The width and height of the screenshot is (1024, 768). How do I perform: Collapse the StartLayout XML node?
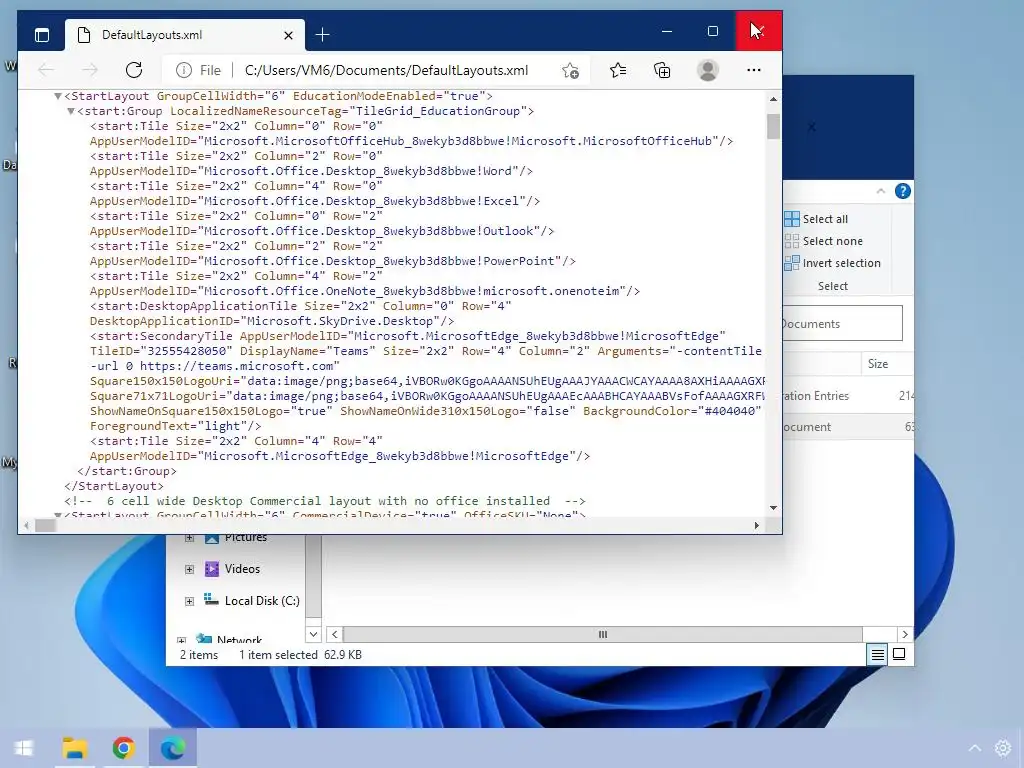click(57, 96)
